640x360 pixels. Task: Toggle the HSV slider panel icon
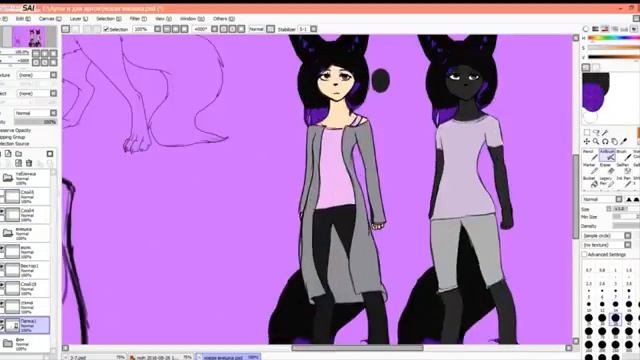coord(605,29)
